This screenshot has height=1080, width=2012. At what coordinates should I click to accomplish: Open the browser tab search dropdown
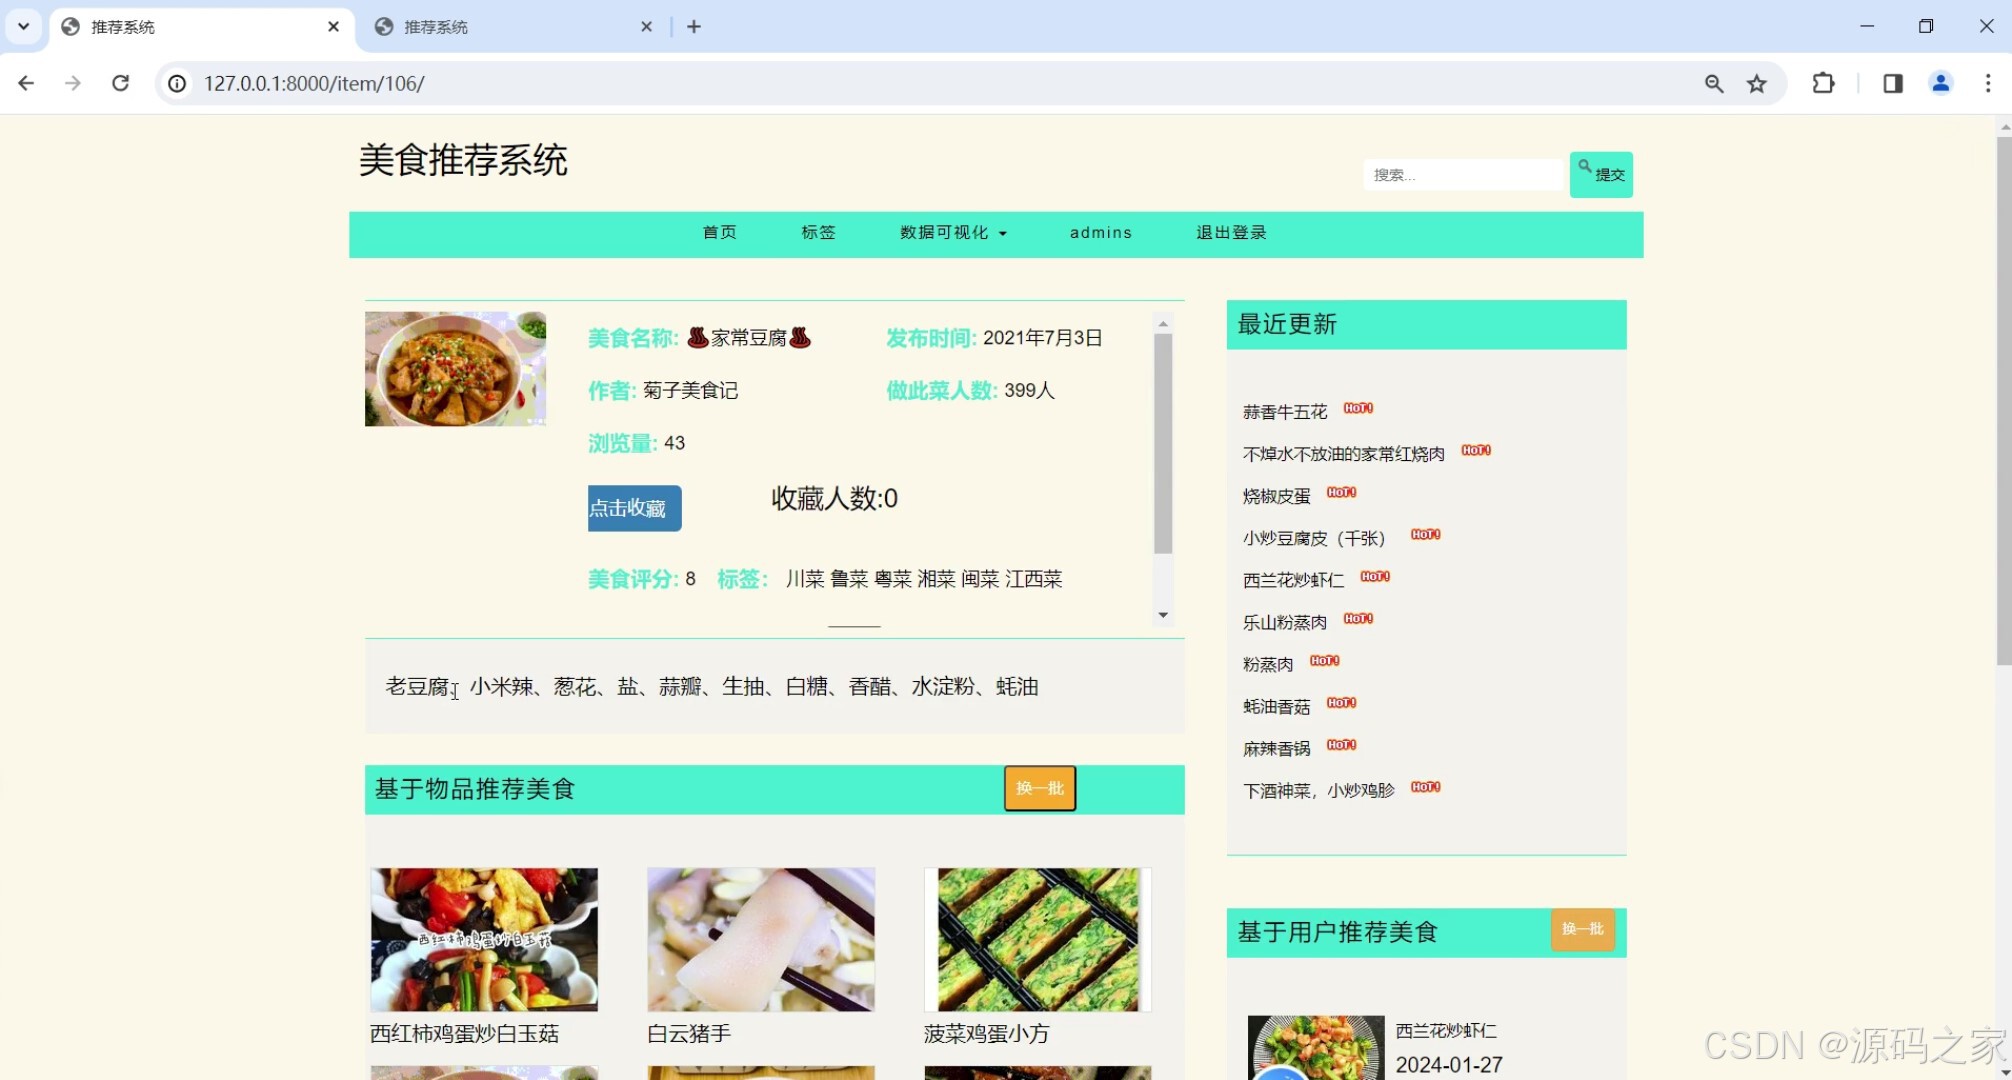coord(22,26)
